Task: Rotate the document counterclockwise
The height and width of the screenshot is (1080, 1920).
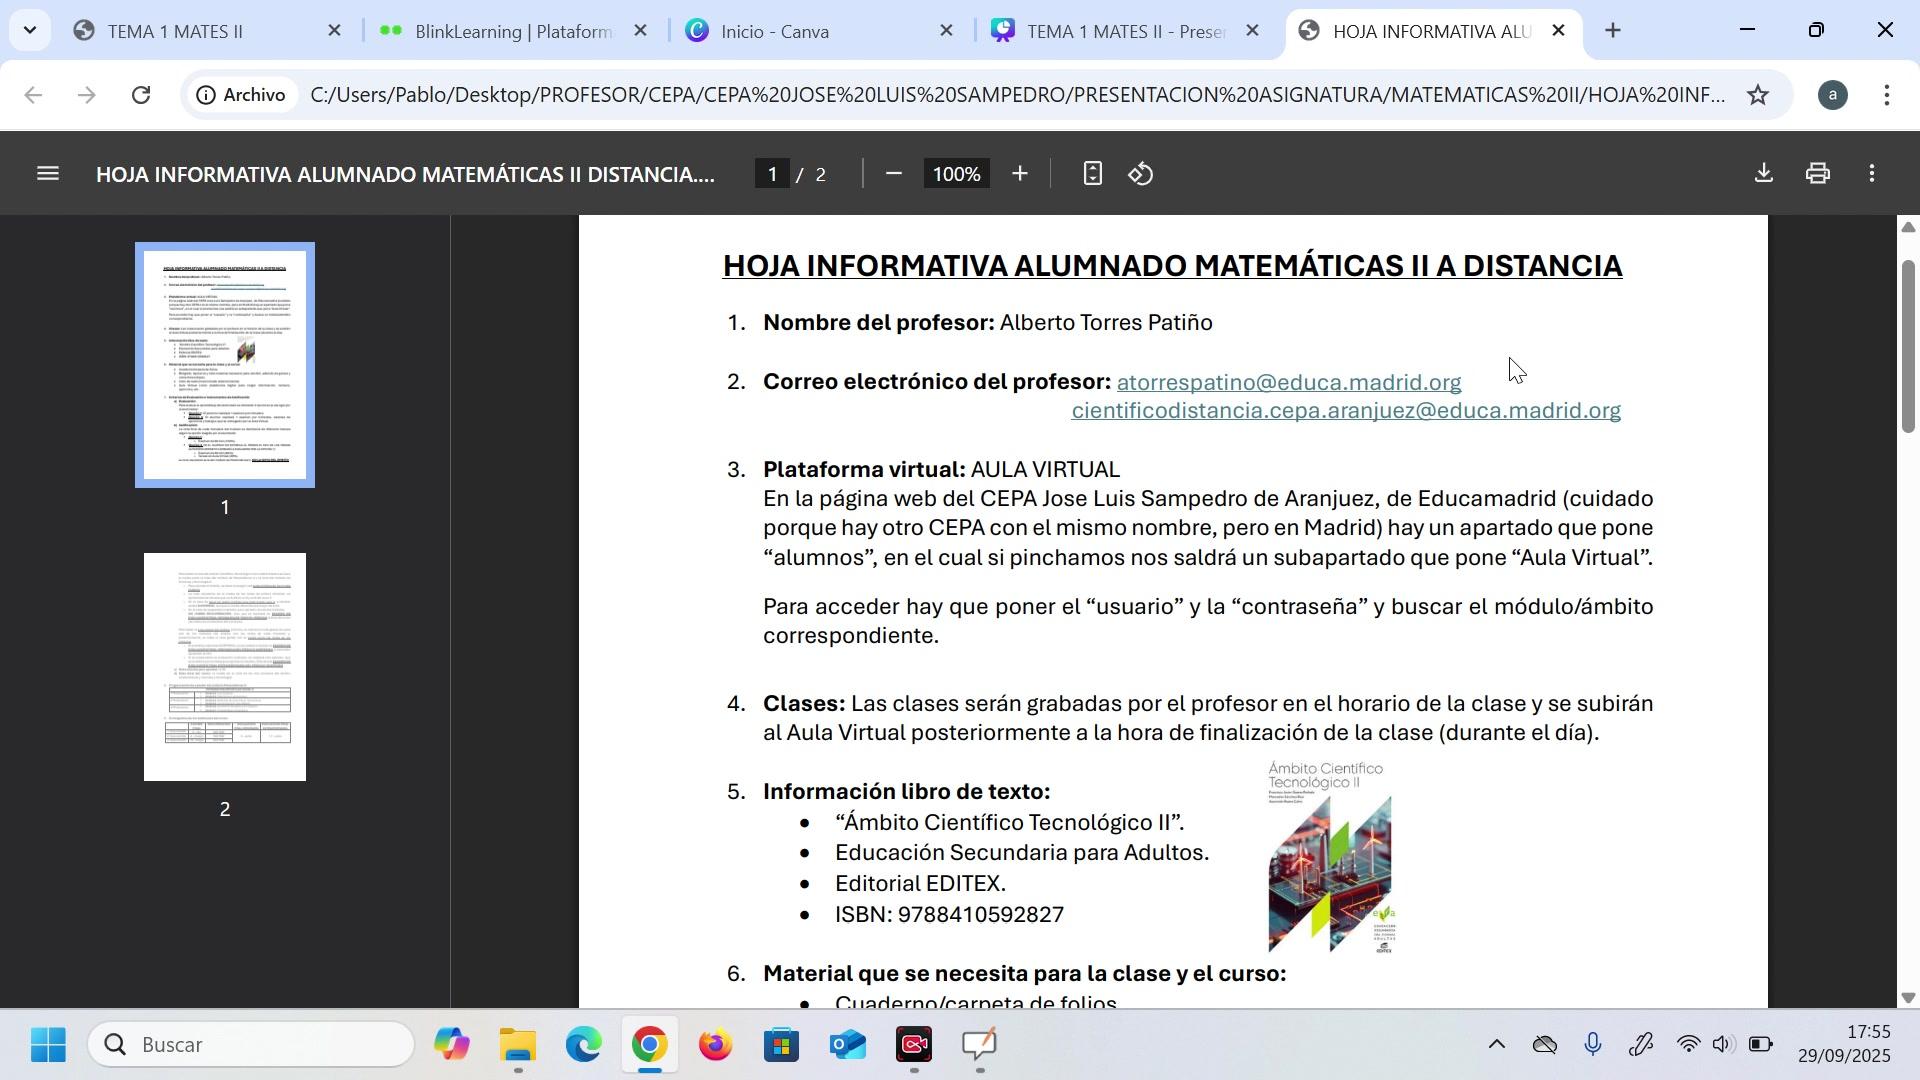Action: [x=1141, y=174]
